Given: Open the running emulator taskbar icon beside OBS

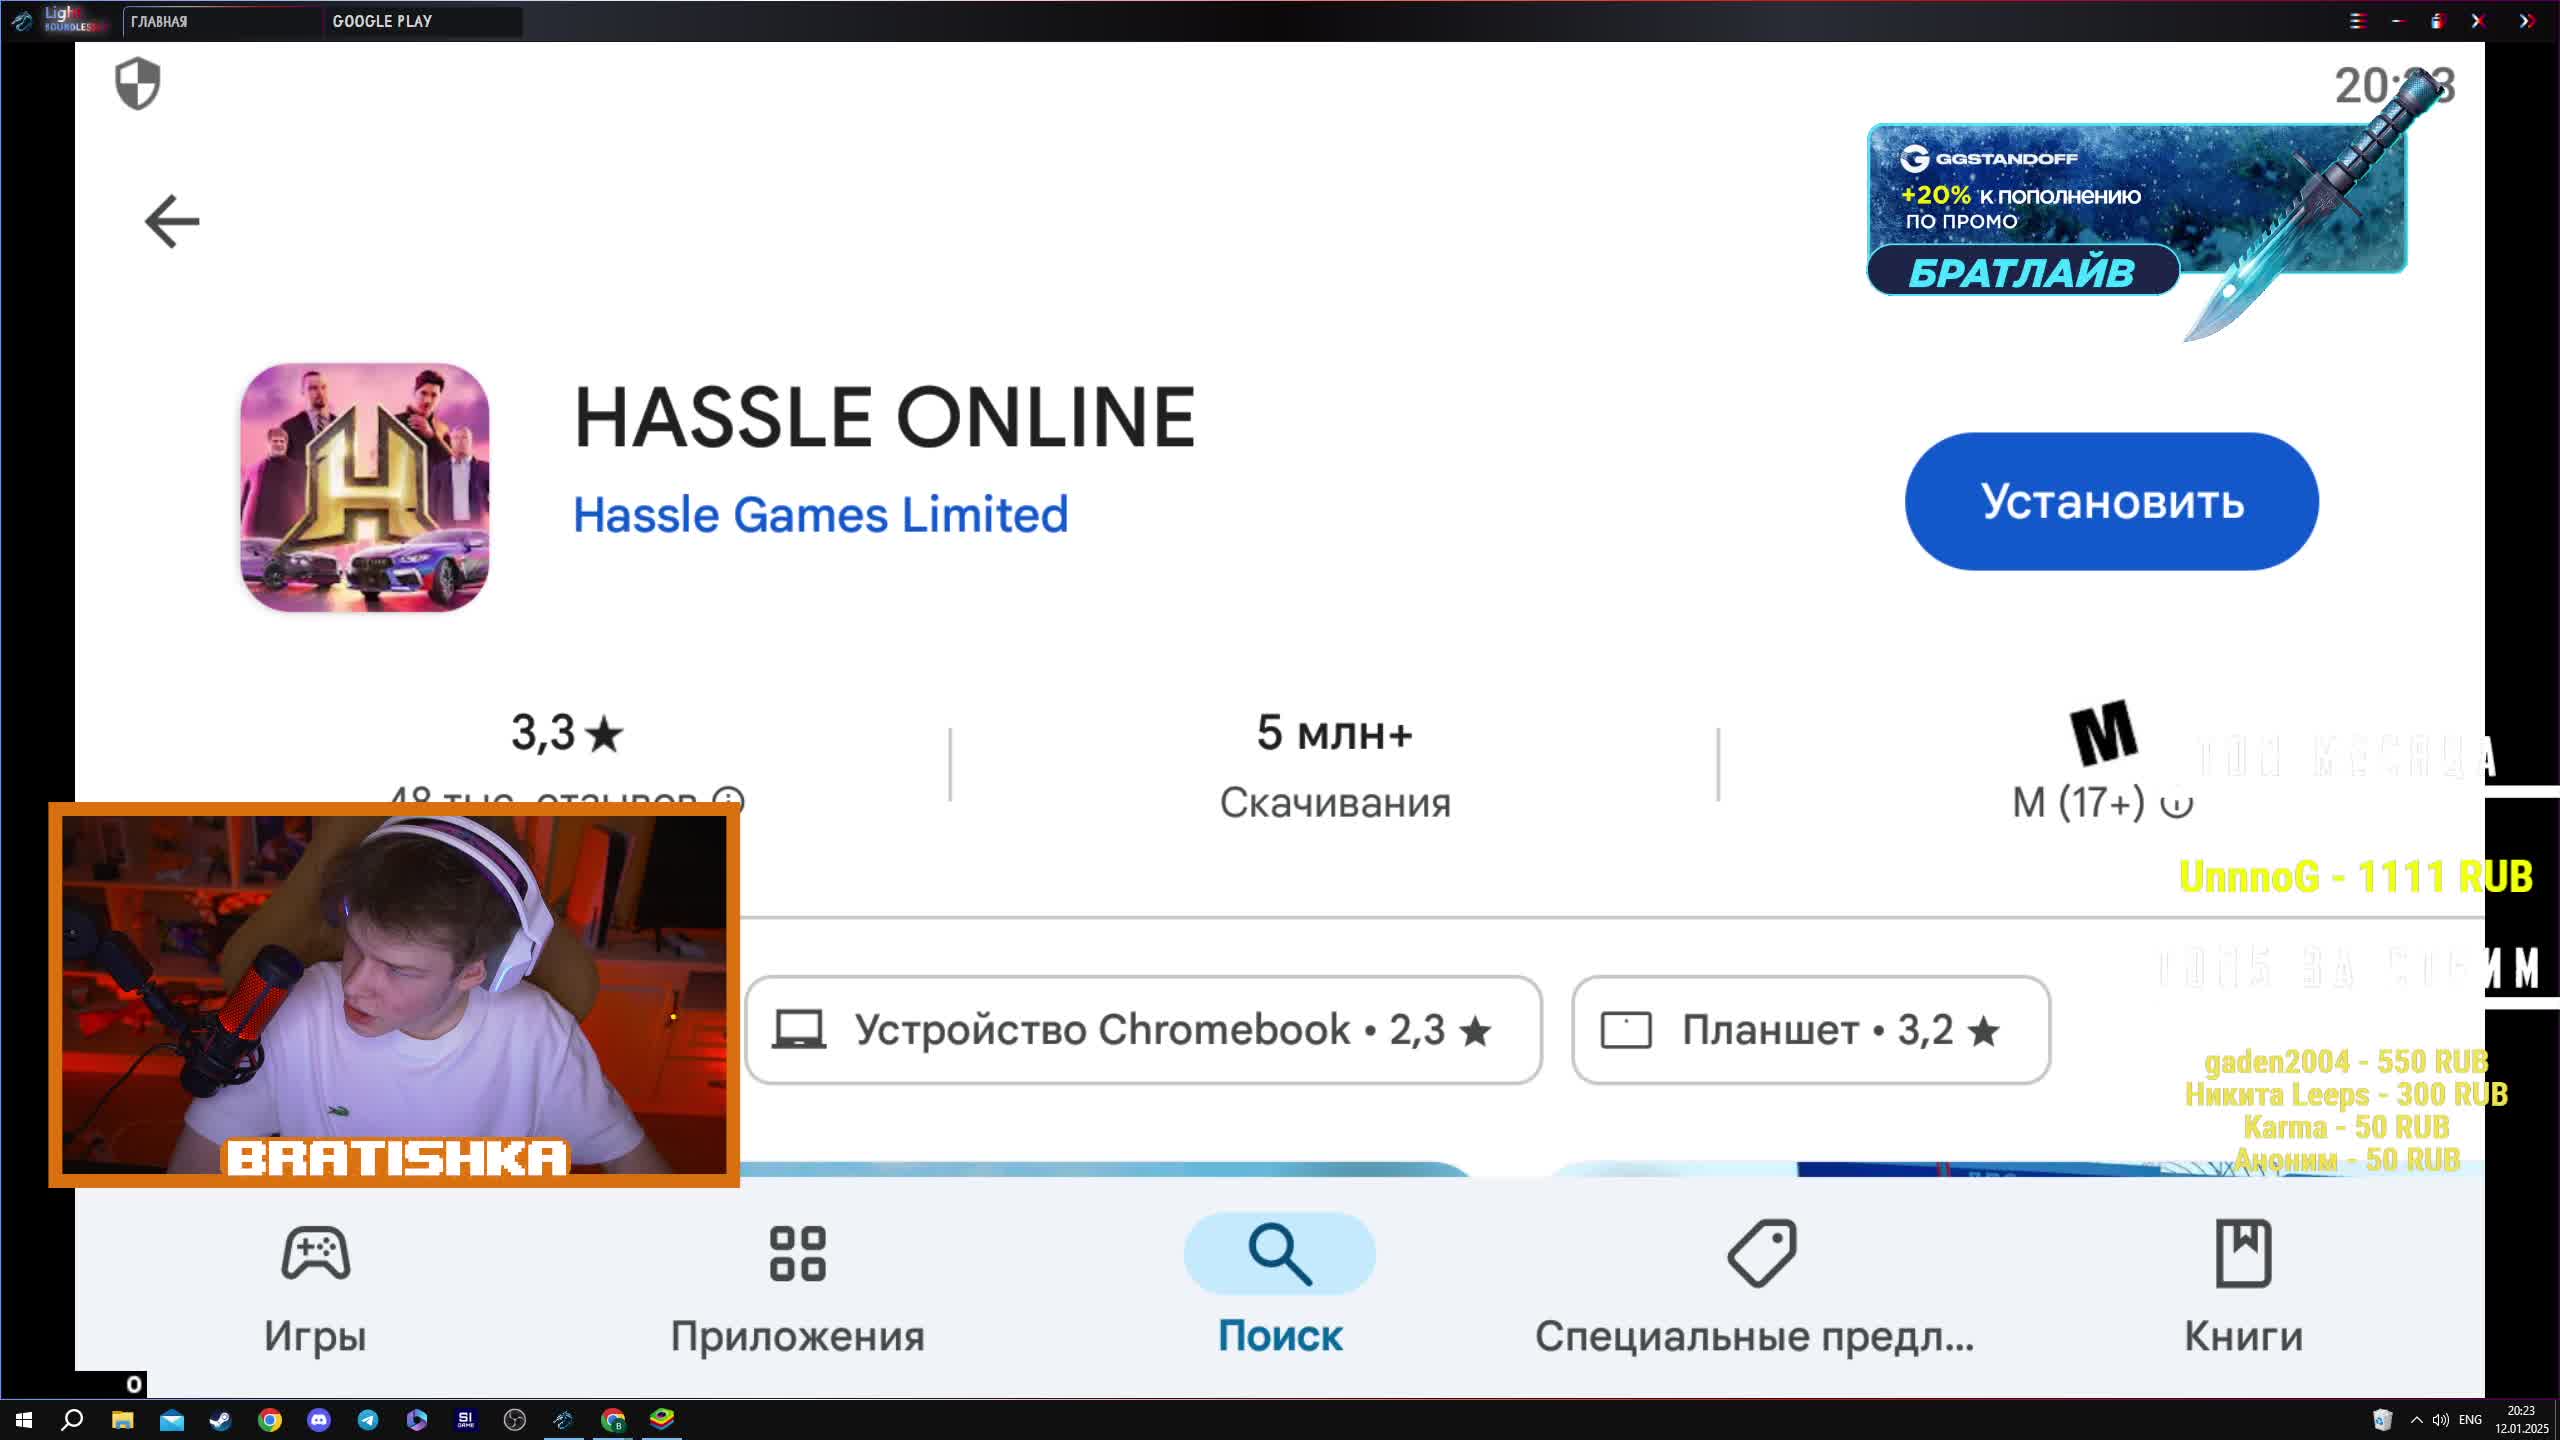Looking at the screenshot, I should coord(564,1419).
